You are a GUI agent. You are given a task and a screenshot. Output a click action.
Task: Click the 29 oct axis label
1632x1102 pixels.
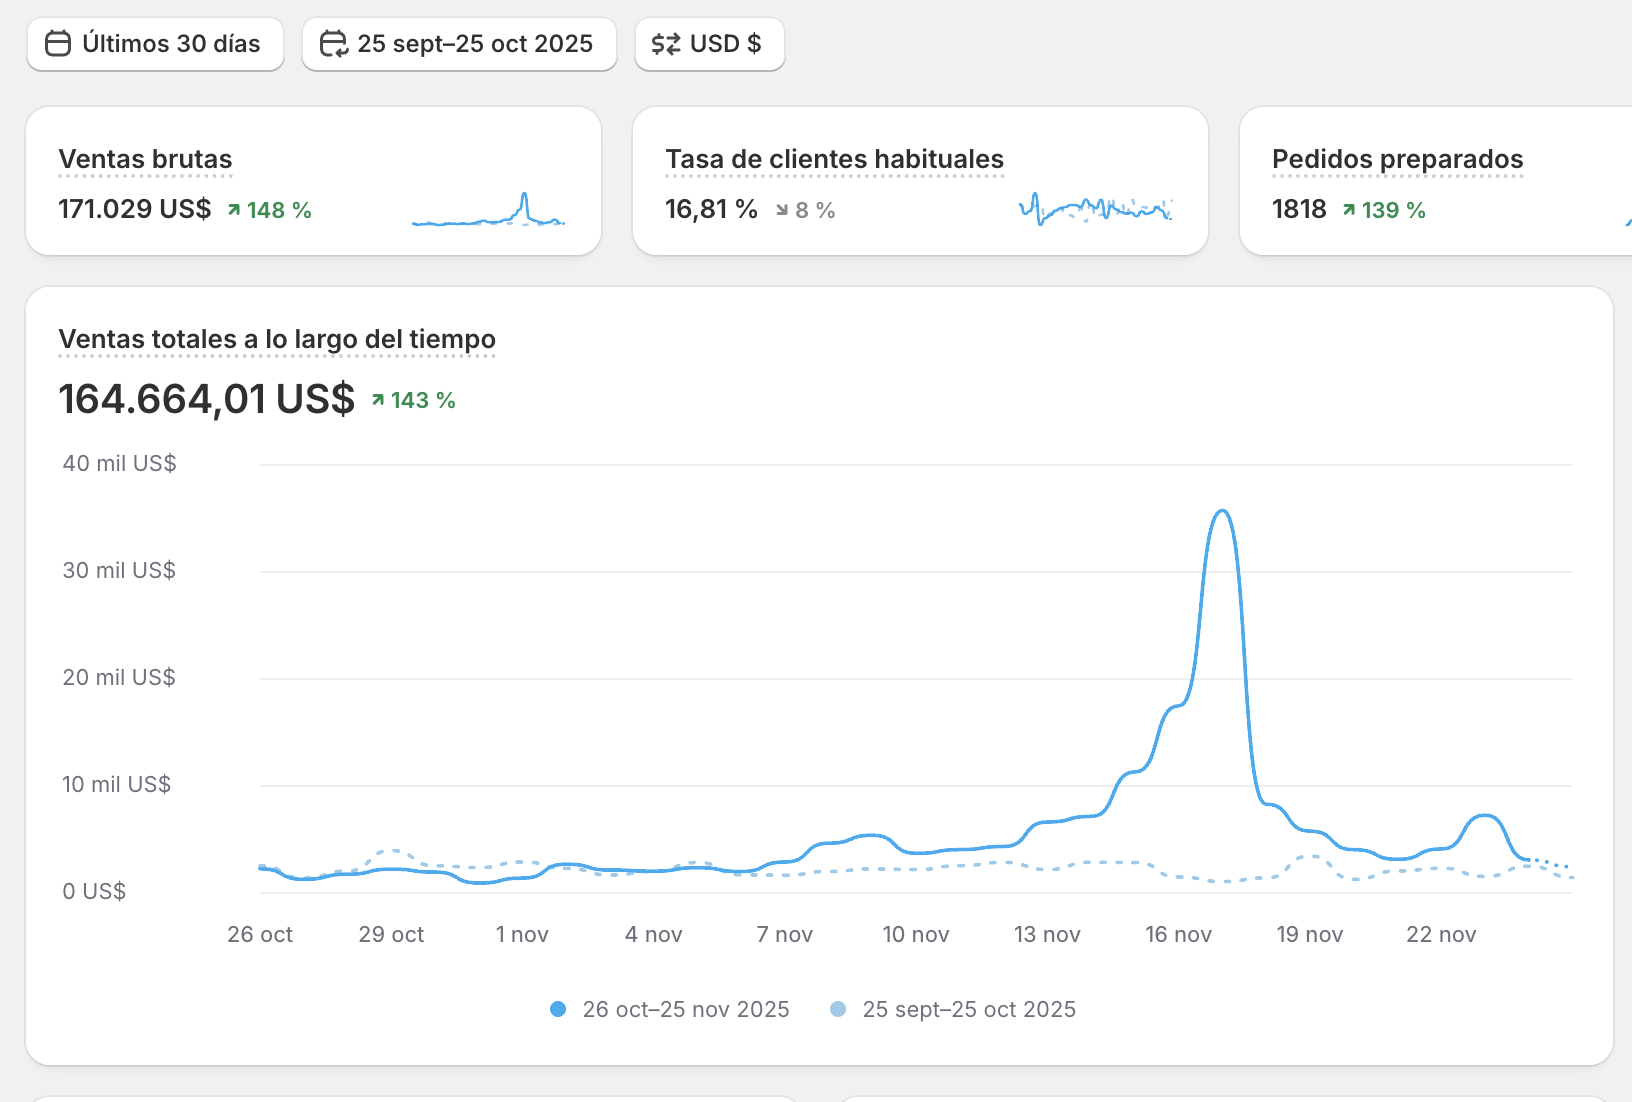[x=391, y=934]
